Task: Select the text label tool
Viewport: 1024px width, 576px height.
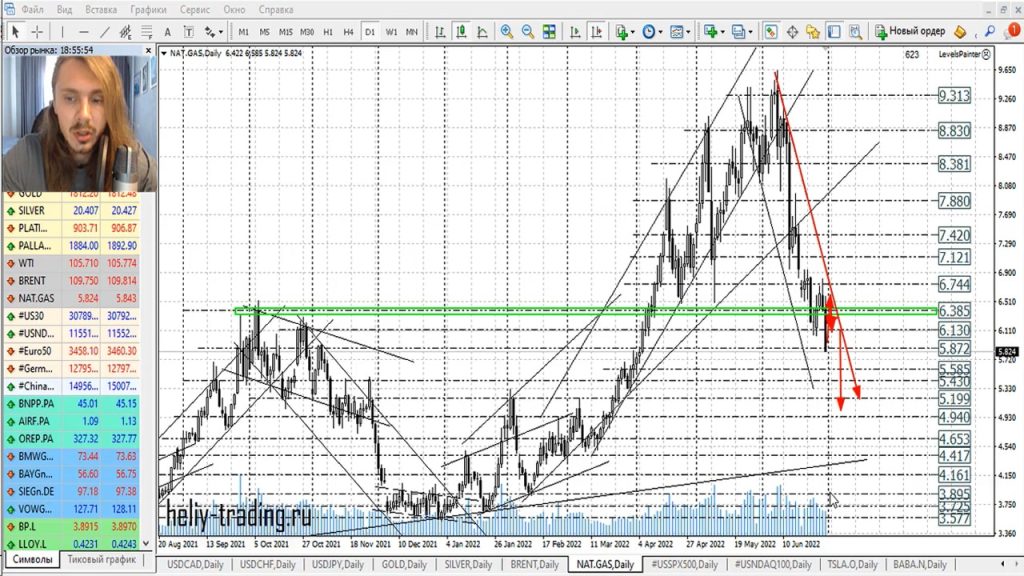Action: click(x=167, y=32)
